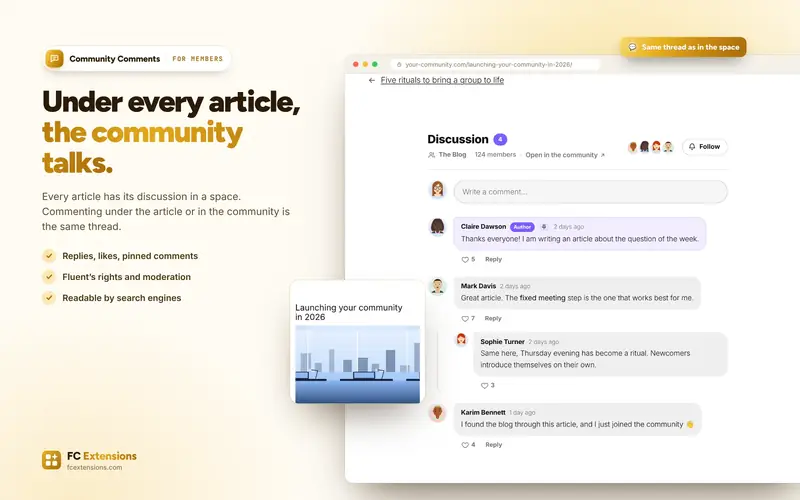Click your avatar beside the comment field
This screenshot has height=500, width=800.
pyautogui.click(x=437, y=189)
